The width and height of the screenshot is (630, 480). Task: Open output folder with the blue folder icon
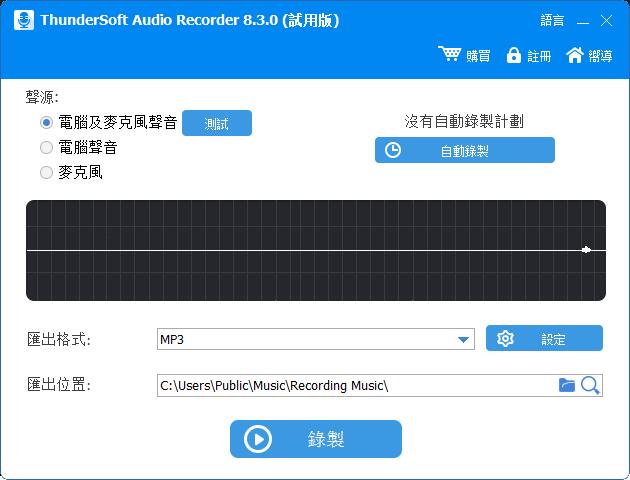567,385
